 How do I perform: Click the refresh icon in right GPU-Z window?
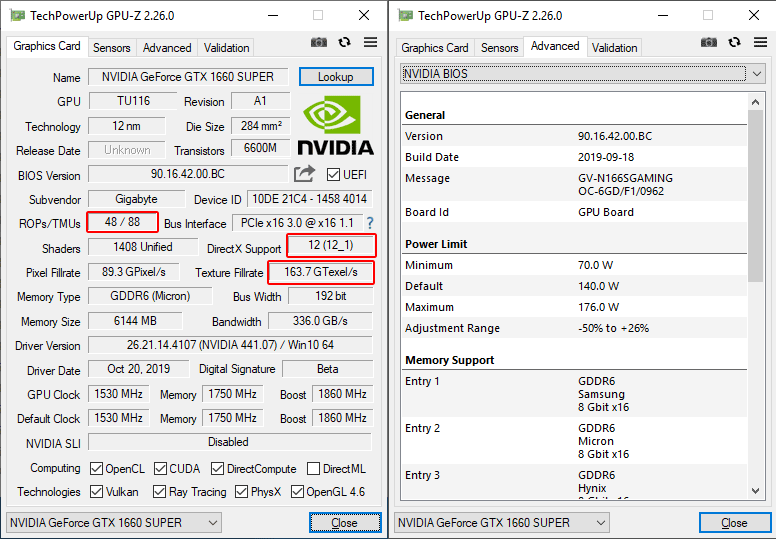coord(734,43)
